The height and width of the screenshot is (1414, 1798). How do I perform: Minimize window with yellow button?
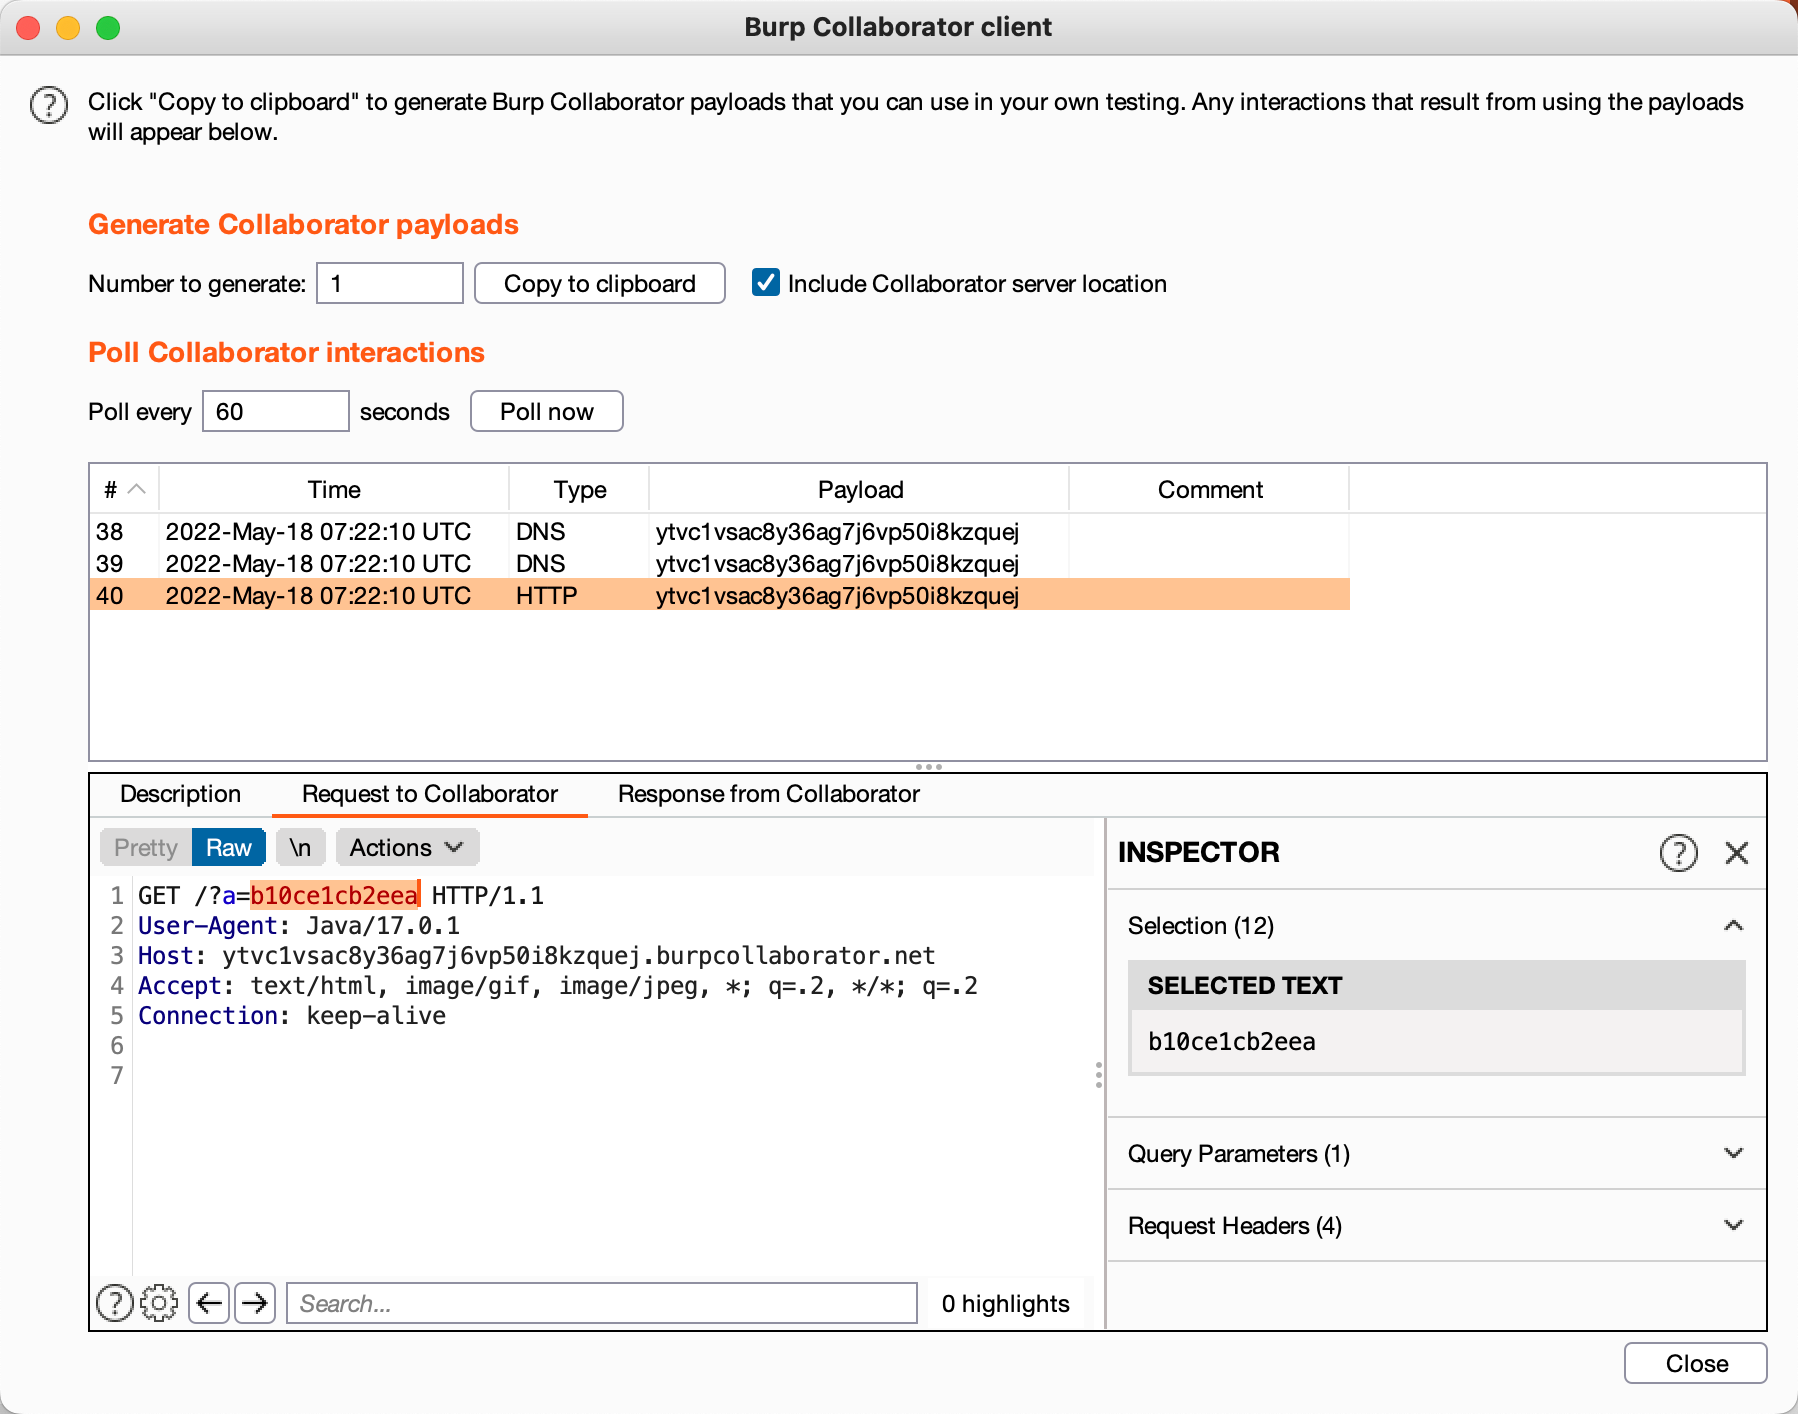click(68, 27)
